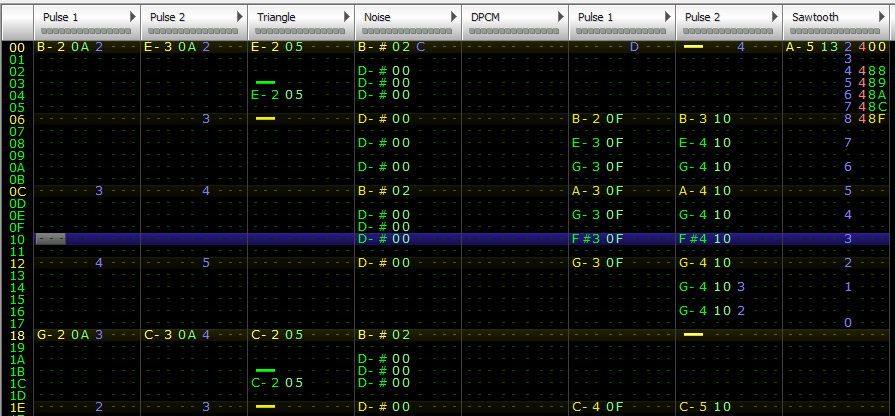
Task: Select the E-2 note in Triangle row 04
Action: (265, 95)
